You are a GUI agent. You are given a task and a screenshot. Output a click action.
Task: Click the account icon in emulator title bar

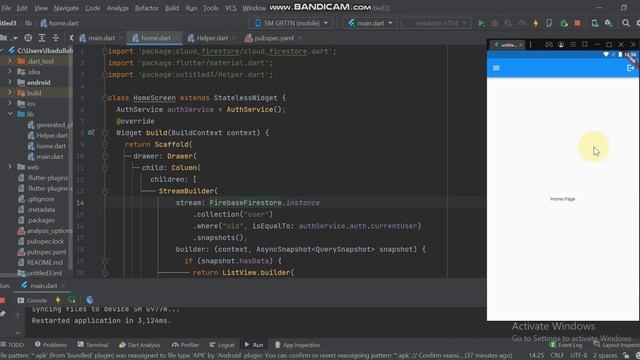(x=561, y=44)
